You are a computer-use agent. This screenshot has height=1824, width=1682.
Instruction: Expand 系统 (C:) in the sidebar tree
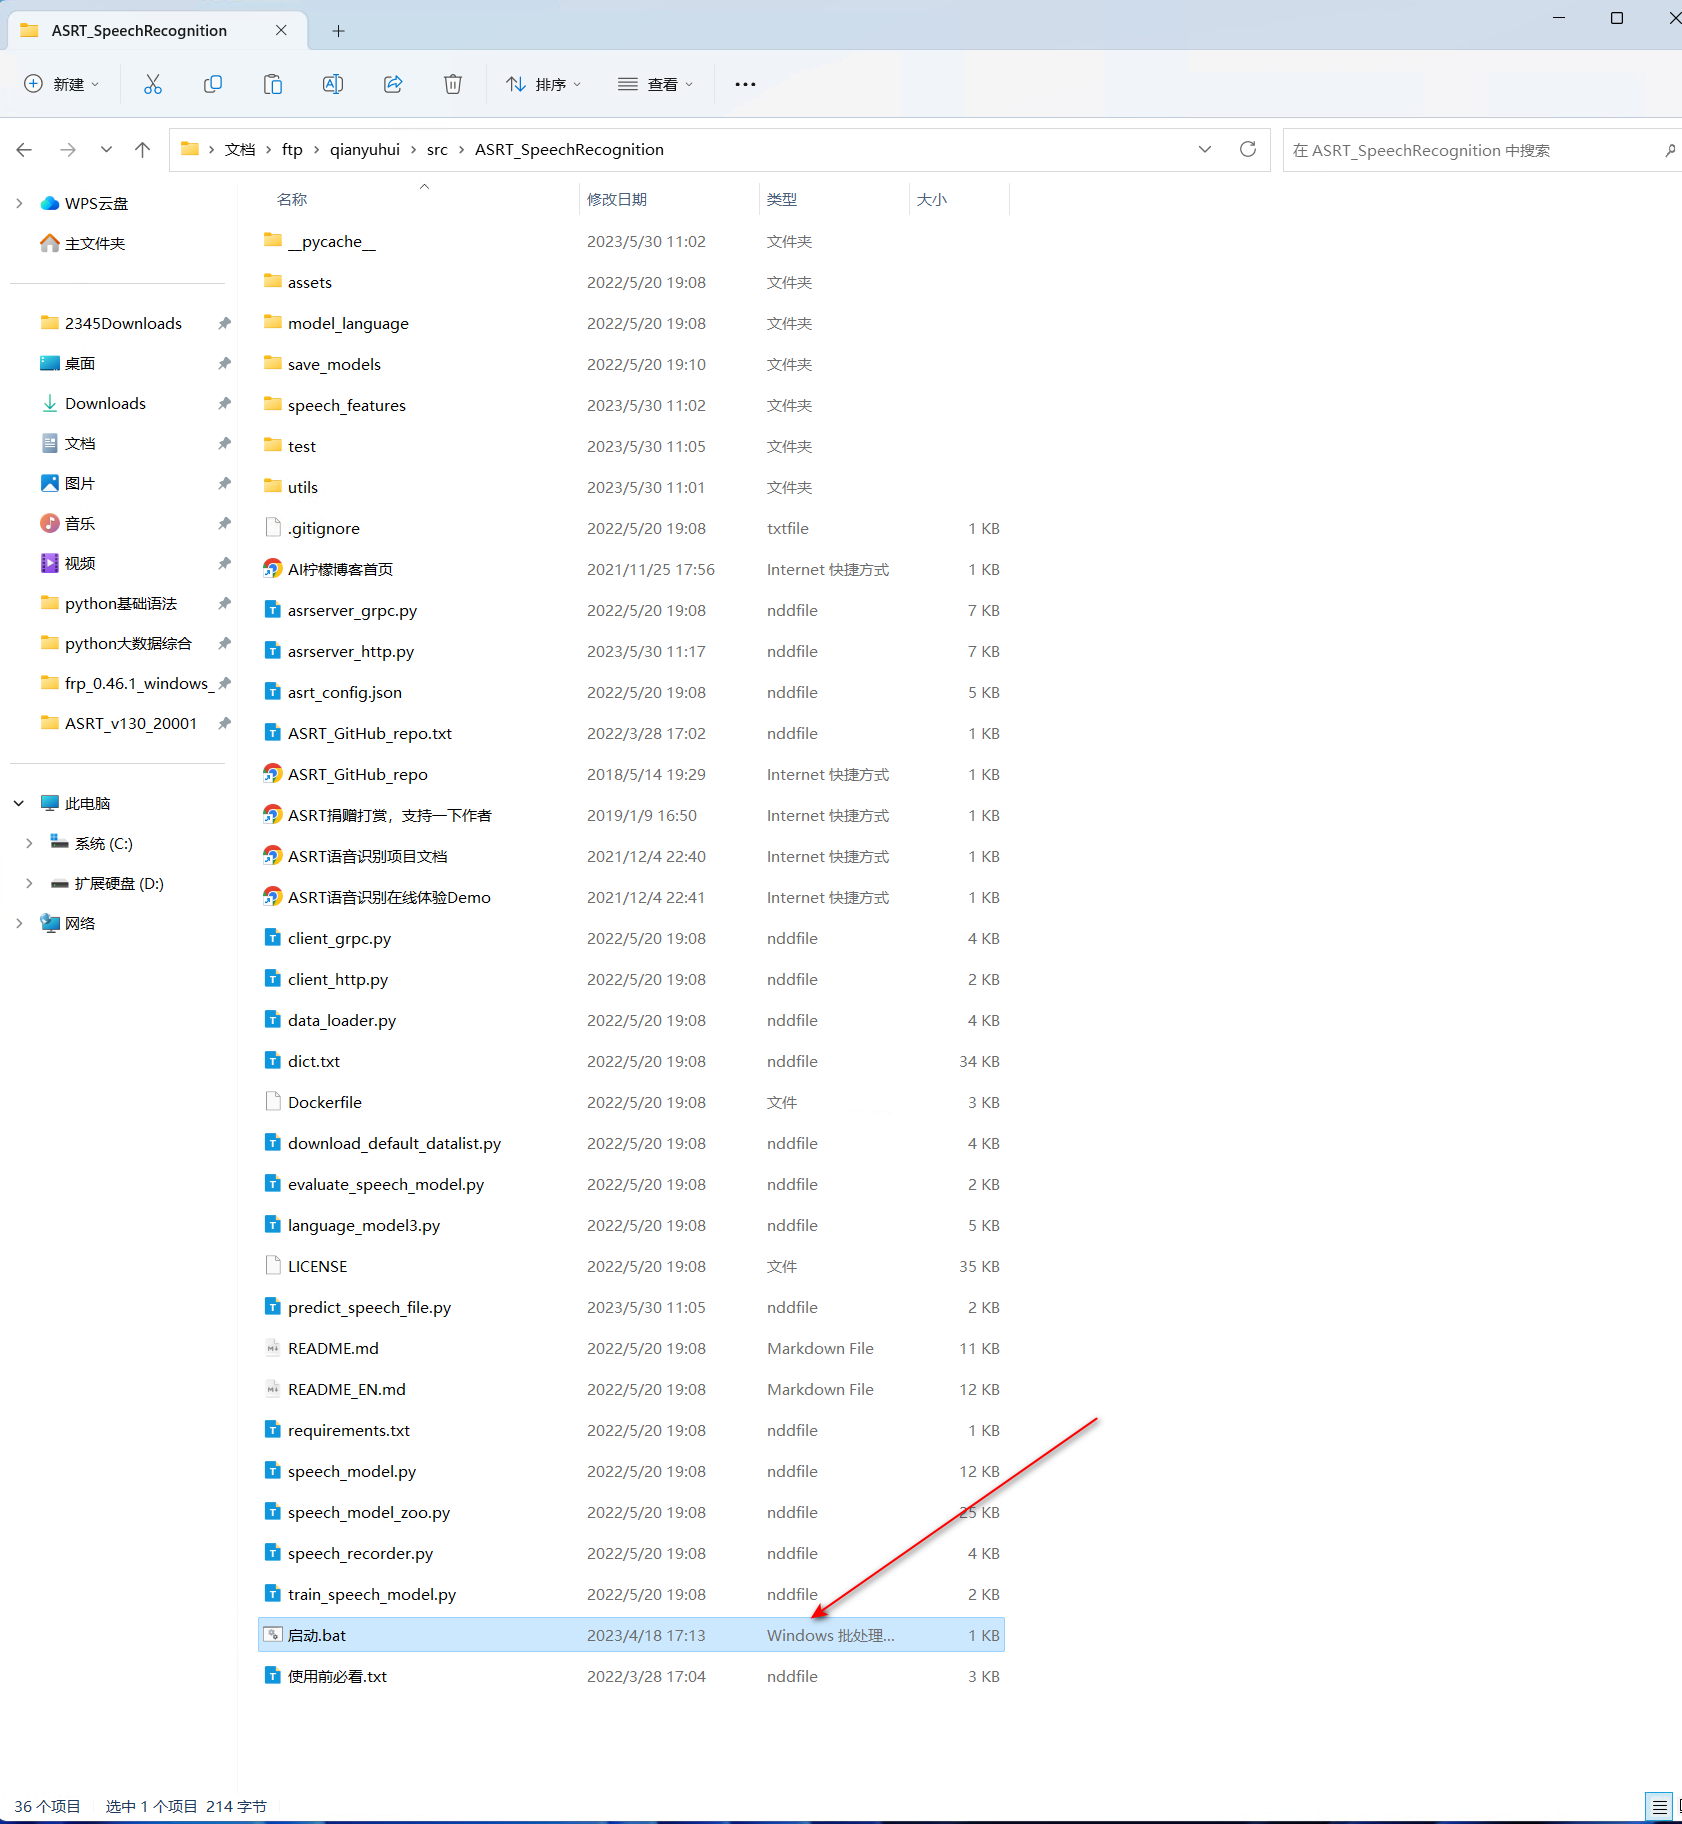click(x=29, y=843)
